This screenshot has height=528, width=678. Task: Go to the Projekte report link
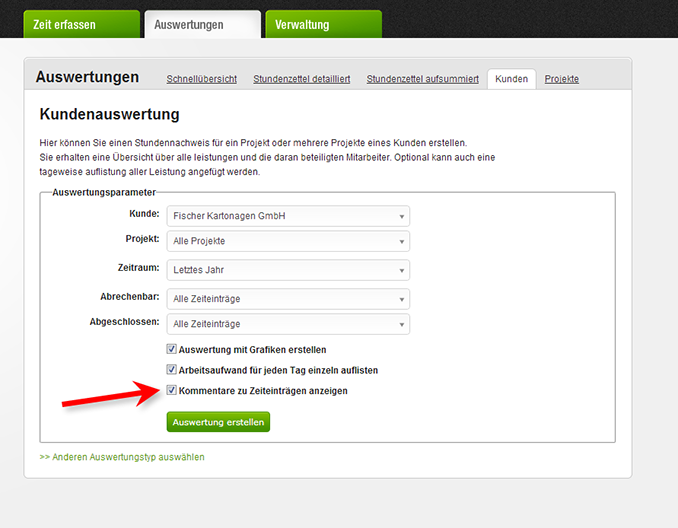pyautogui.click(x=561, y=79)
